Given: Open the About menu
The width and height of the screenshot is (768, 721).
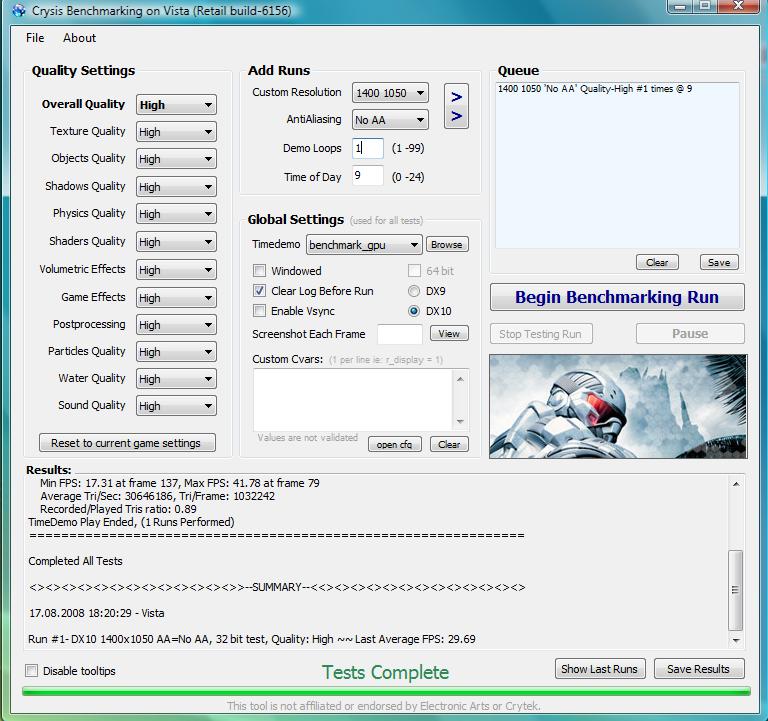Looking at the screenshot, I should [79, 38].
